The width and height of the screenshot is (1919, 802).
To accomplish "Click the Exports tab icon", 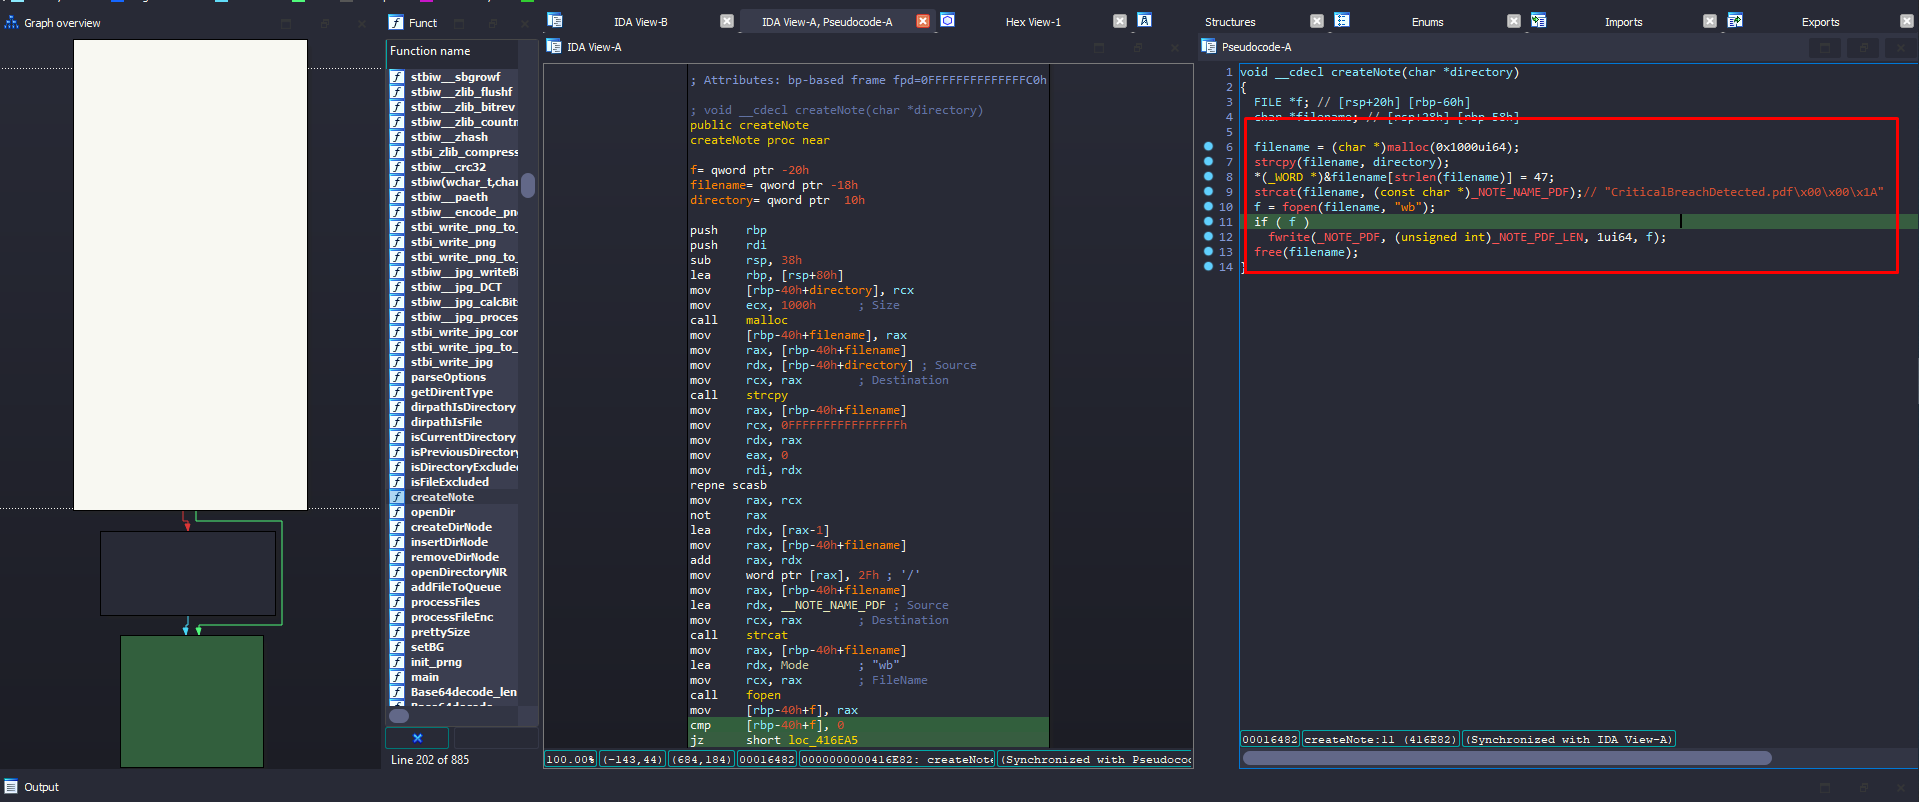I will click(1735, 21).
